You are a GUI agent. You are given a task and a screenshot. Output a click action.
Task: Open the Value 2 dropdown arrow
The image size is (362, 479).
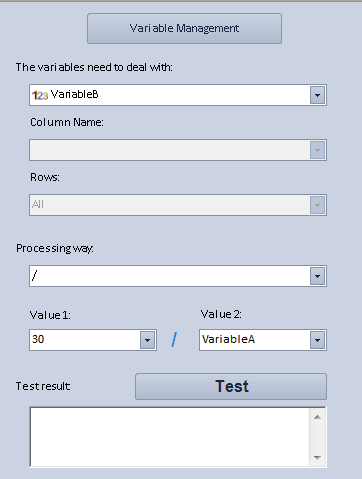[x=317, y=340]
